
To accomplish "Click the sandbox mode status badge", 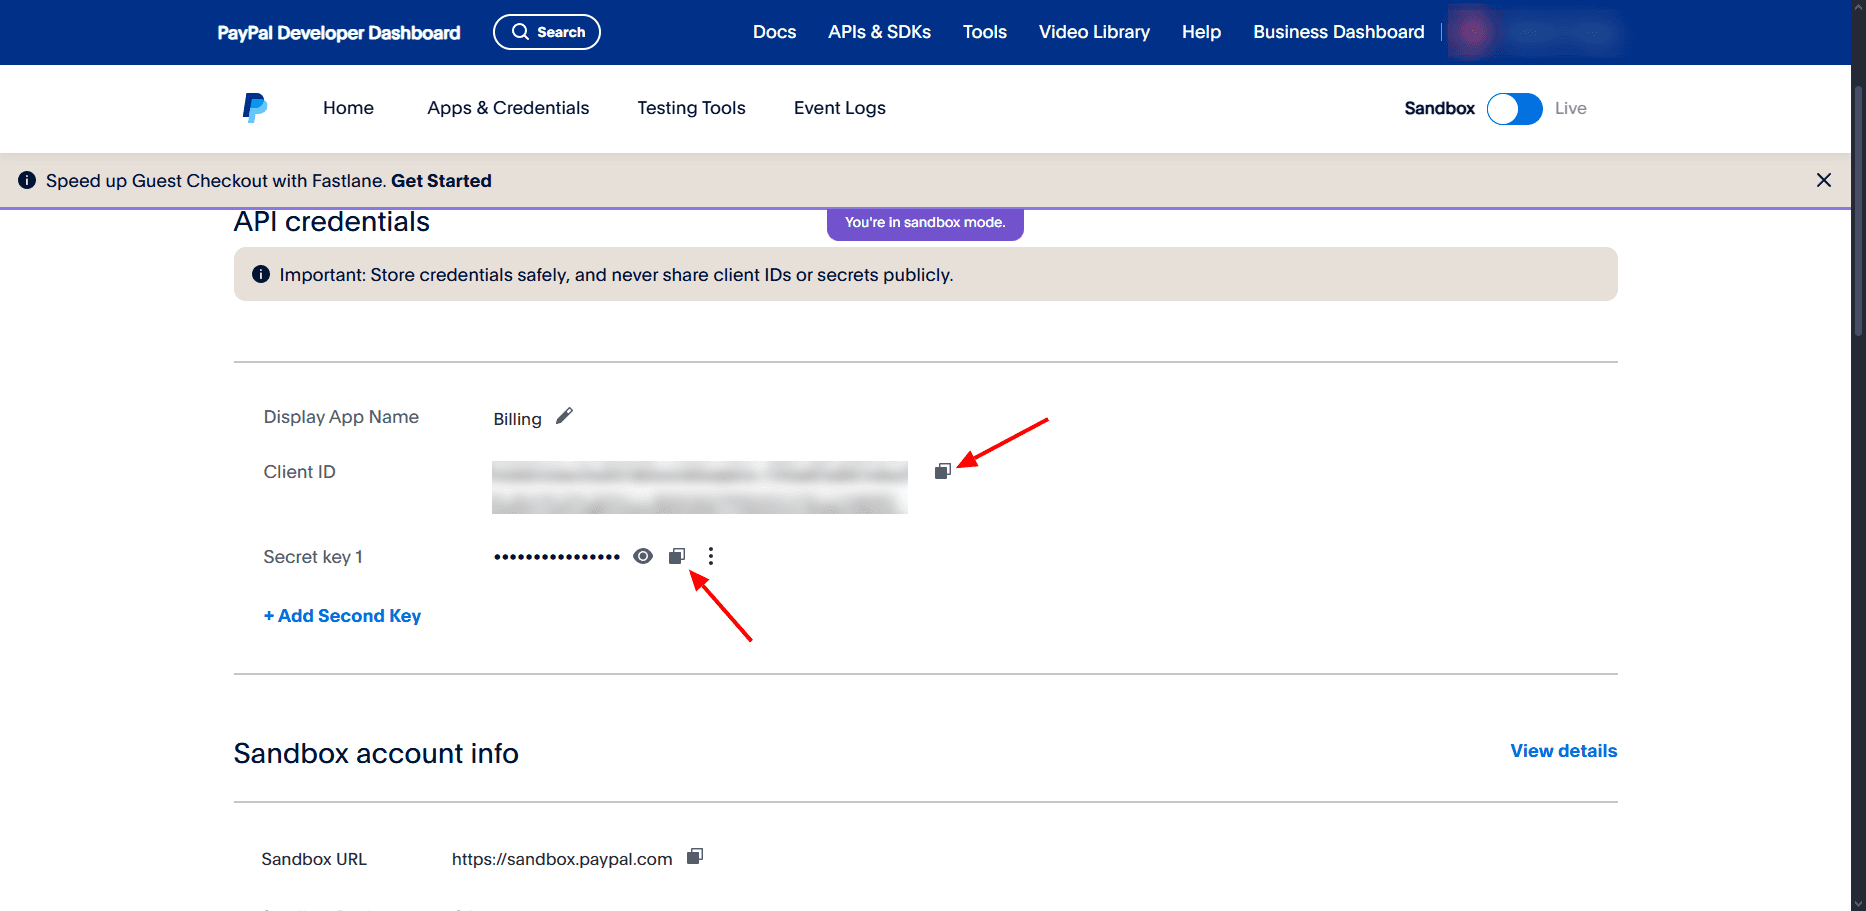I will 924,222.
